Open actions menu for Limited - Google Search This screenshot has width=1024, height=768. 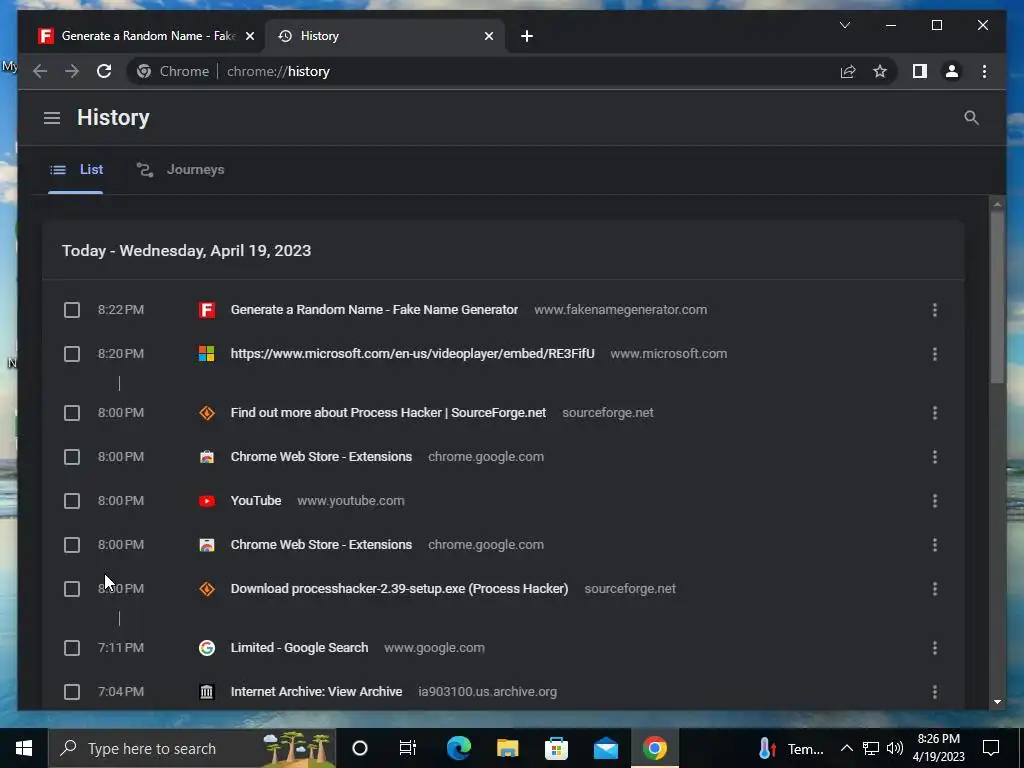pos(935,648)
